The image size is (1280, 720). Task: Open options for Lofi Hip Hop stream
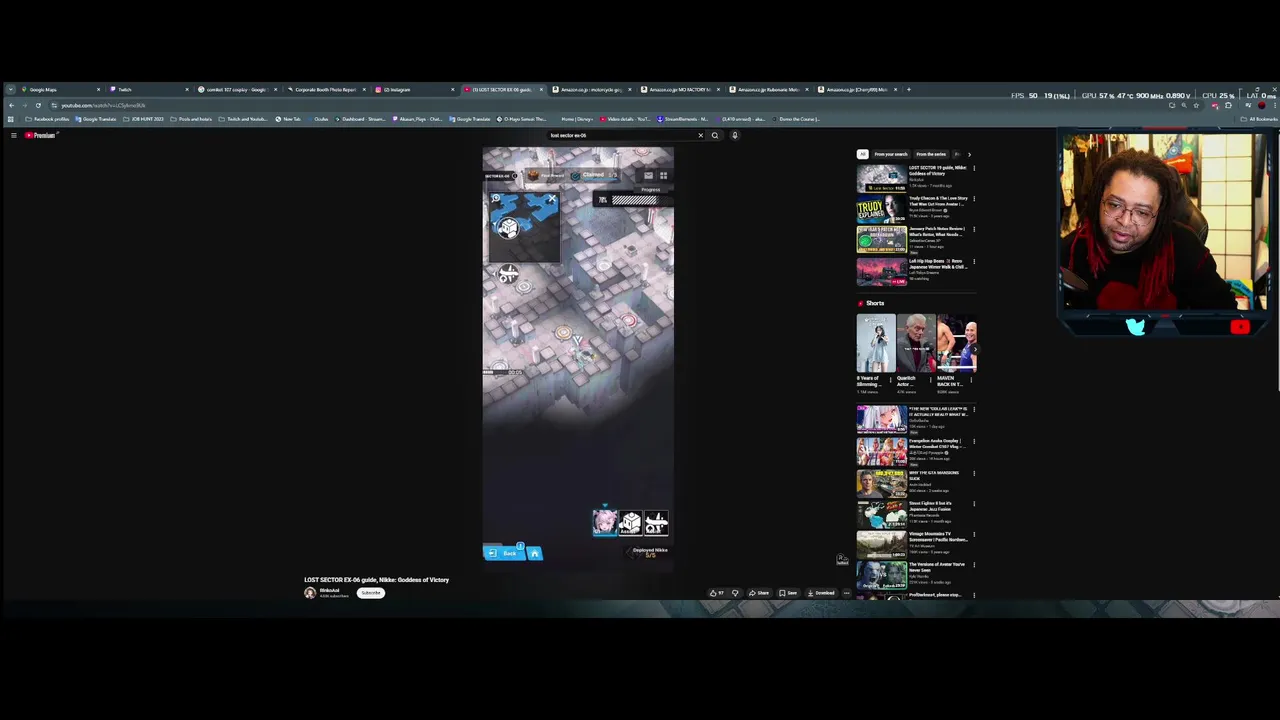point(974,262)
